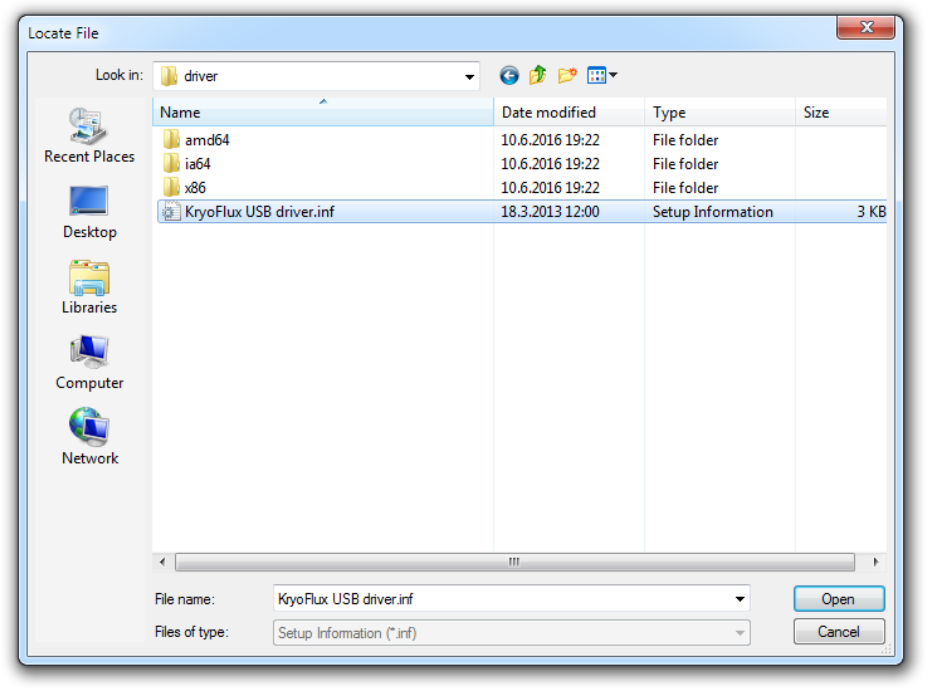
Task: Select the amd64 folder icon
Action: click(x=171, y=140)
